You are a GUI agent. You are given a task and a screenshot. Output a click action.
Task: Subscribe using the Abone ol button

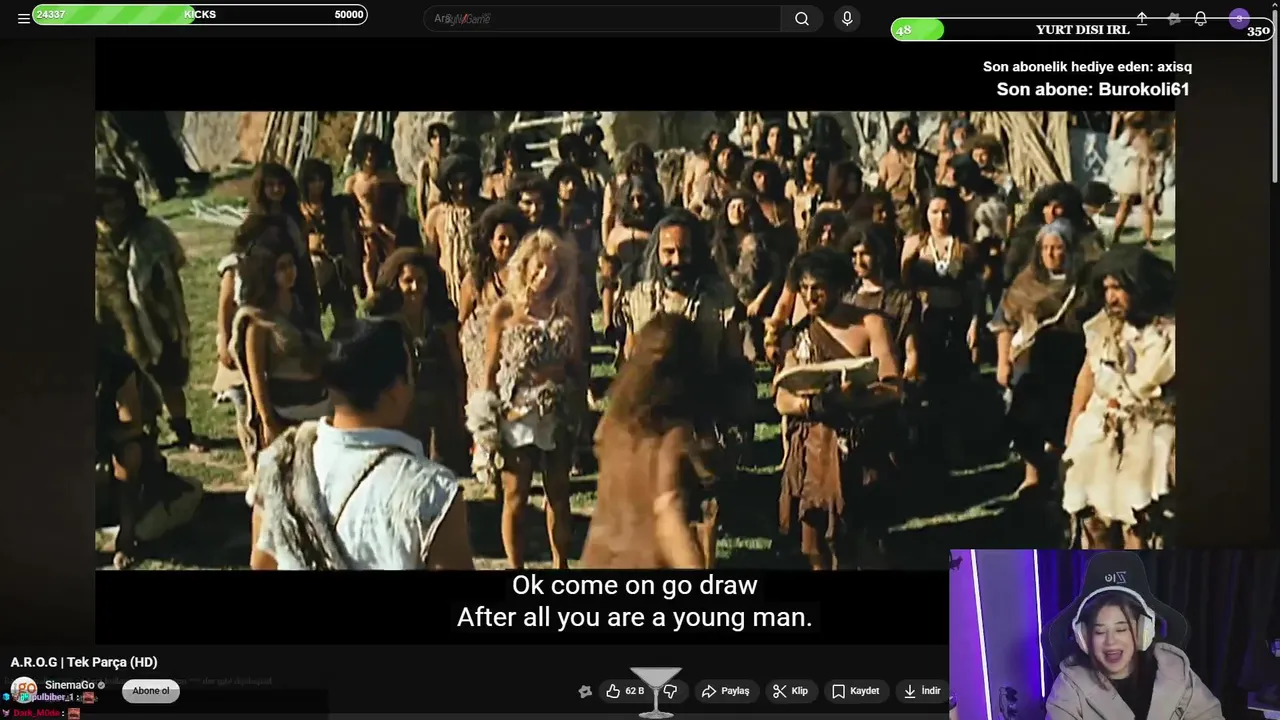[151, 691]
